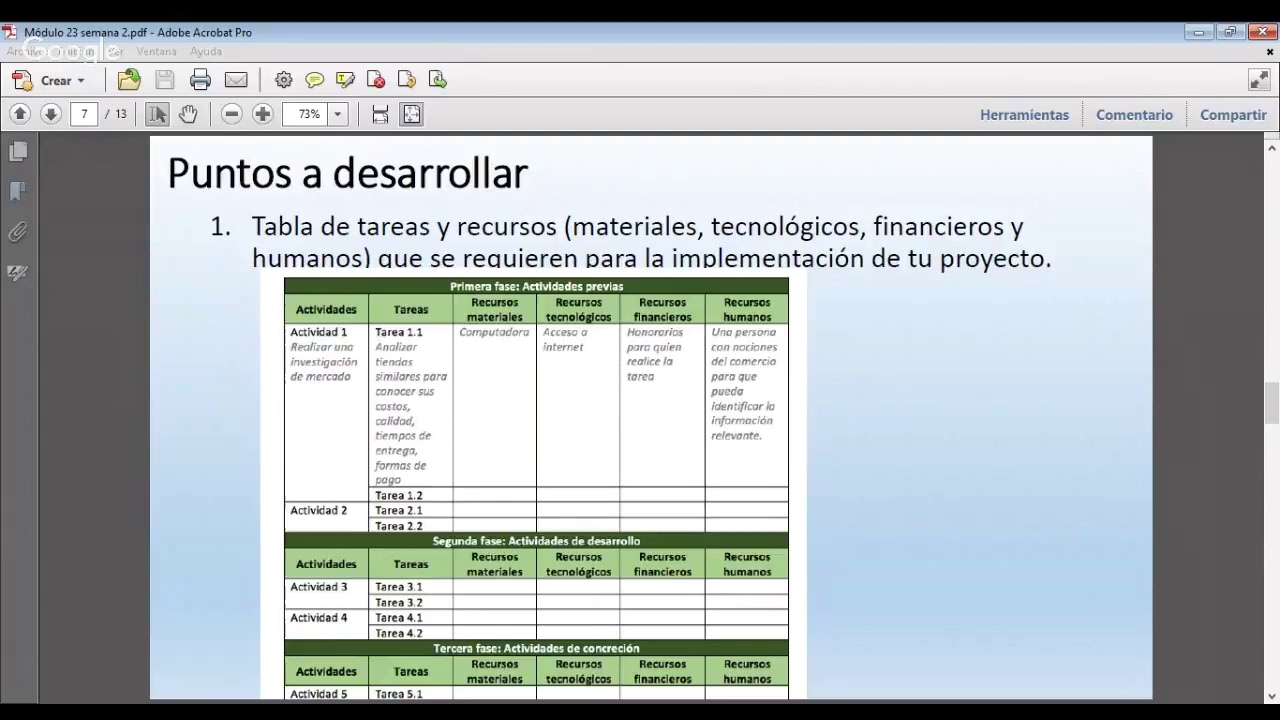
Task: Open the Compartir panel
Action: coord(1233,115)
